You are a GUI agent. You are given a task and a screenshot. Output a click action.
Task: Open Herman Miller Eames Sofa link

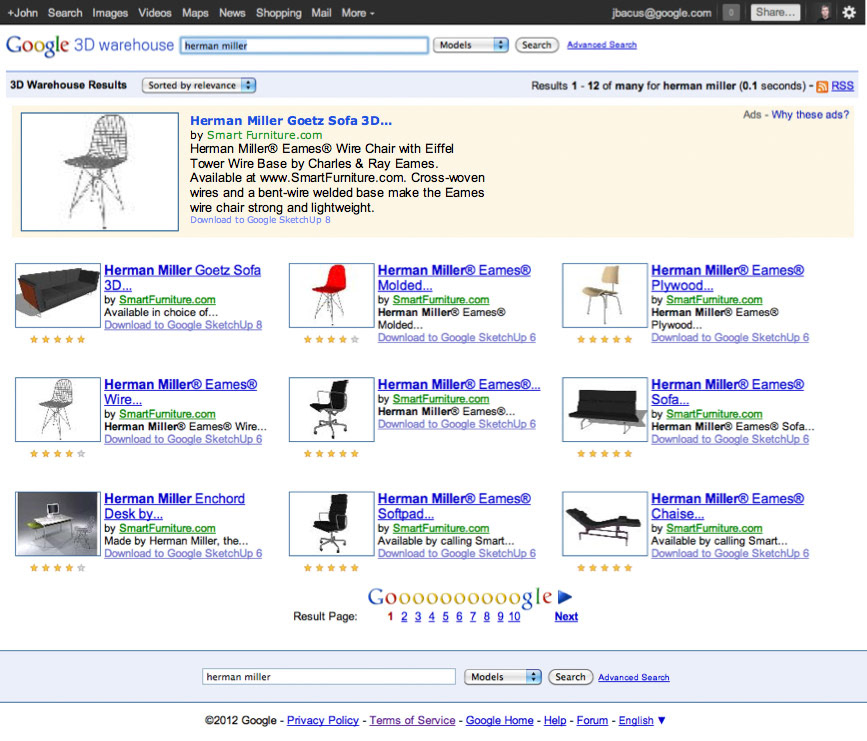click(x=727, y=392)
